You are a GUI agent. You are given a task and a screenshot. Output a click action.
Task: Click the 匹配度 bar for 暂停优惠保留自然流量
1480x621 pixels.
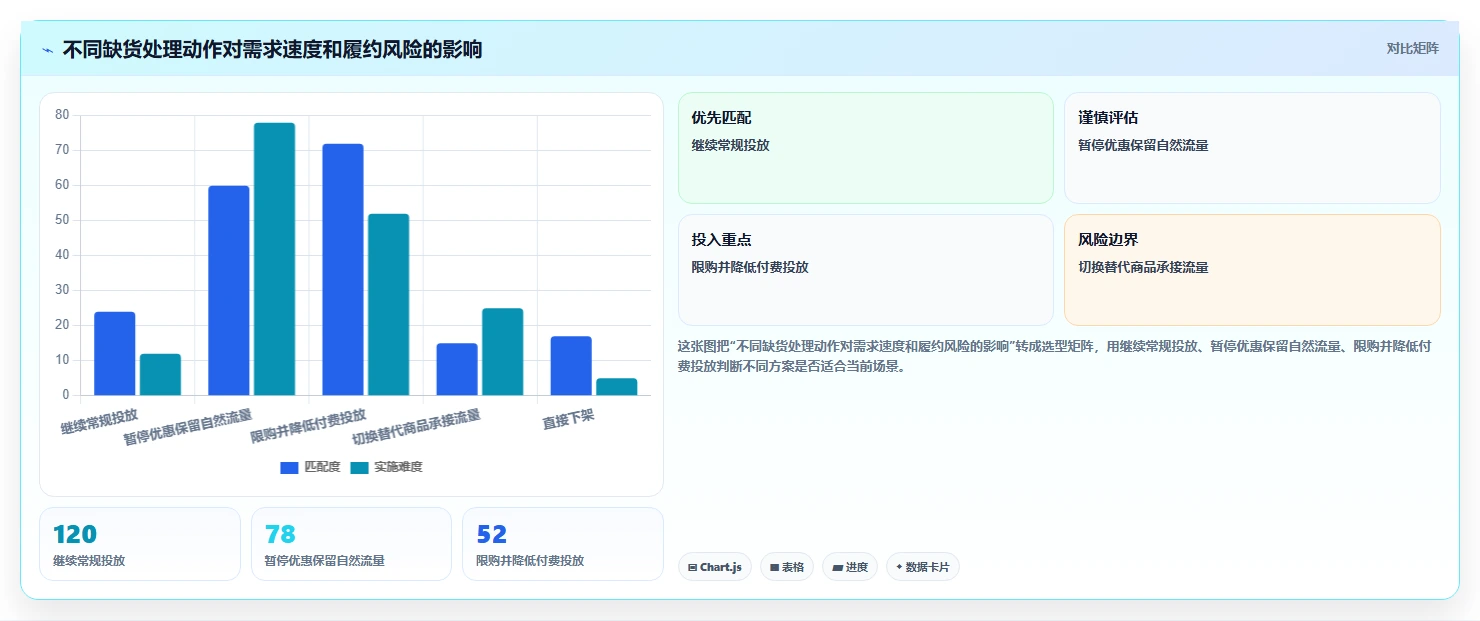[x=229, y=291]
